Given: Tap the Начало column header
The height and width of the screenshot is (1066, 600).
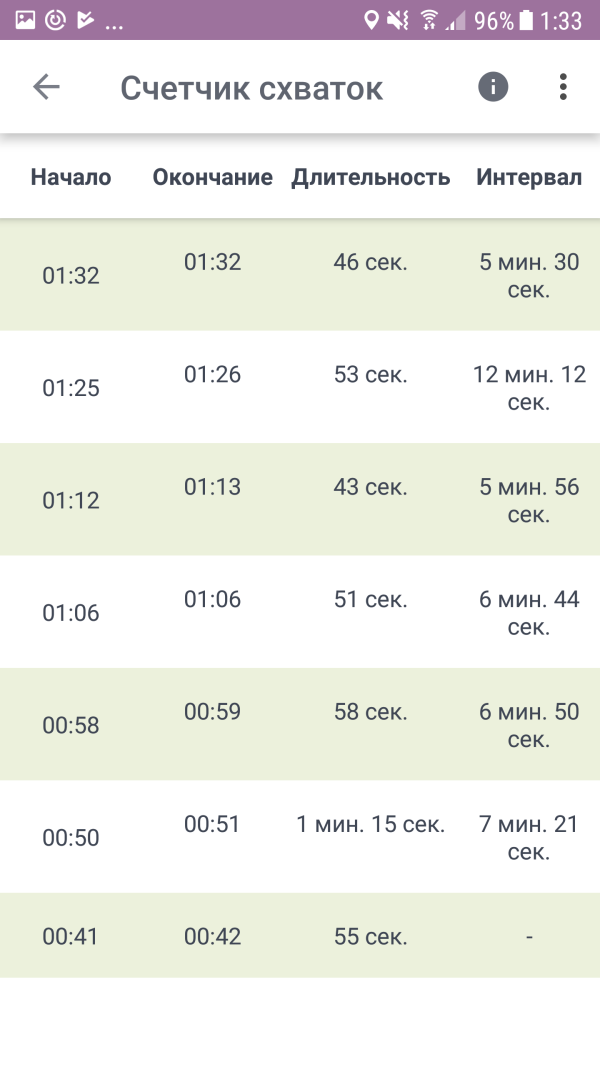Looking at the screenshot, I should click(x=71, y=178).
